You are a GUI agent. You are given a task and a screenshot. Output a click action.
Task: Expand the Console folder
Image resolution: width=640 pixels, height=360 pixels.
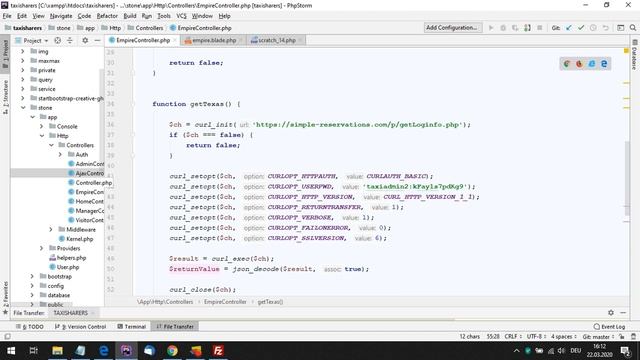pos(42,127)
